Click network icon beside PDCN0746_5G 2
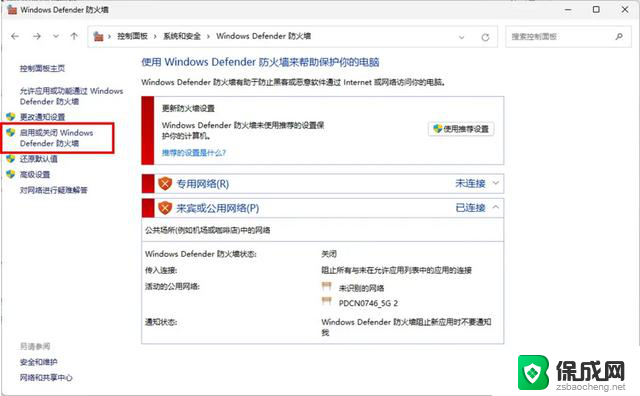The height and width of the screenshot is (396, 640). coord(327,302)
